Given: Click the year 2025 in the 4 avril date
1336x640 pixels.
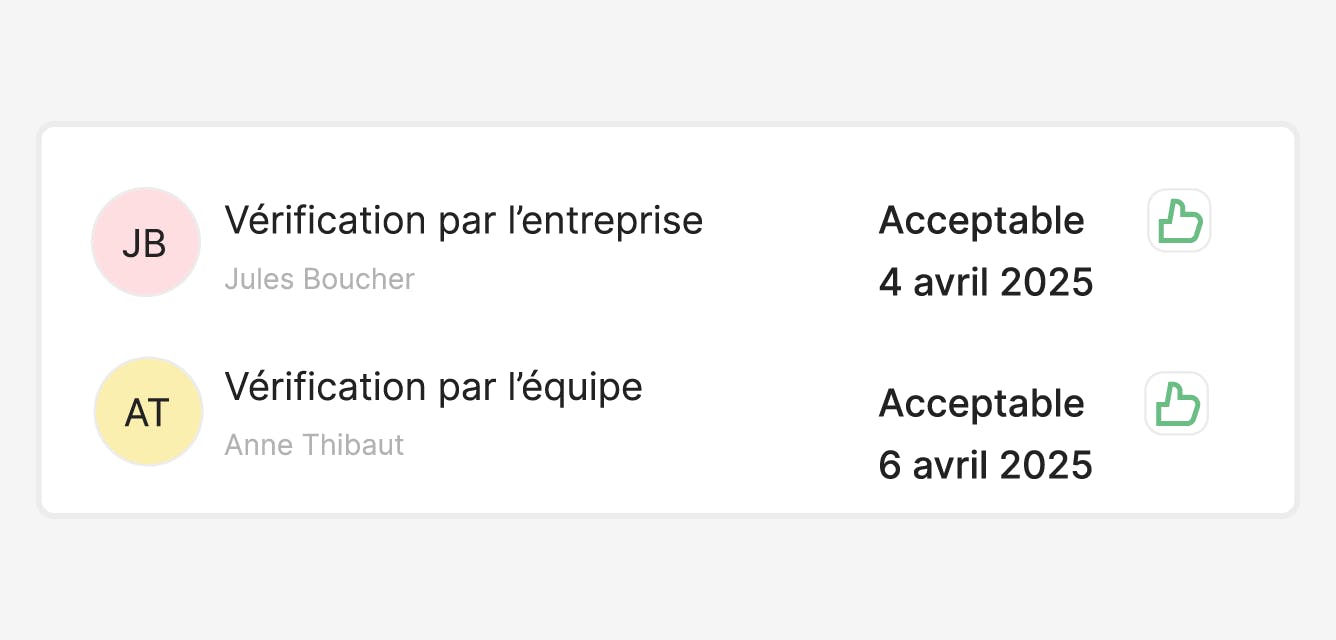Looking at the screenshot, I should click(1046, 283).
